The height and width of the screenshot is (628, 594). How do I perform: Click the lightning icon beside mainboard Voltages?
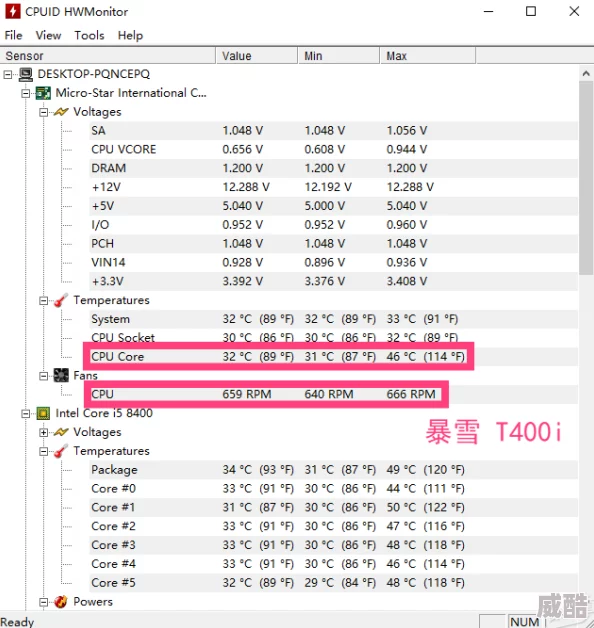[x=61, y=112]
